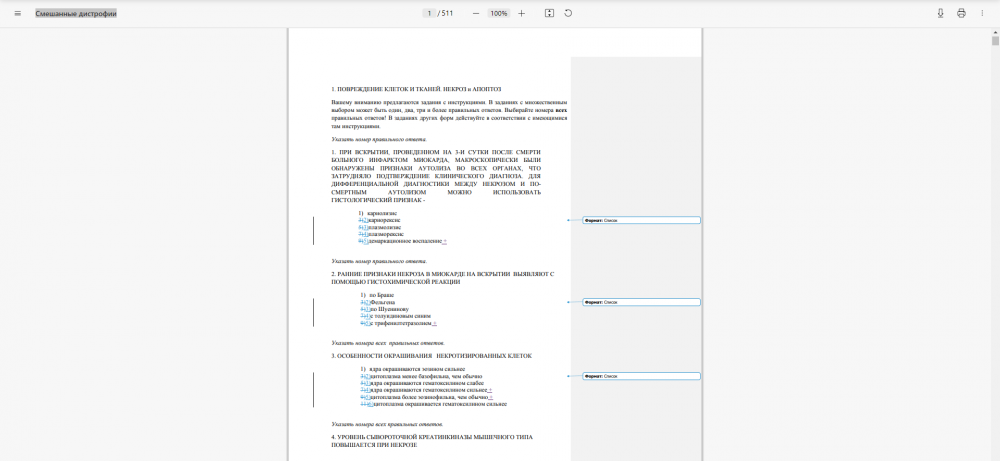Select Формат: Список comment beside question 3
The width and height of the screenshot is (1000, 461).
point(640,376)
